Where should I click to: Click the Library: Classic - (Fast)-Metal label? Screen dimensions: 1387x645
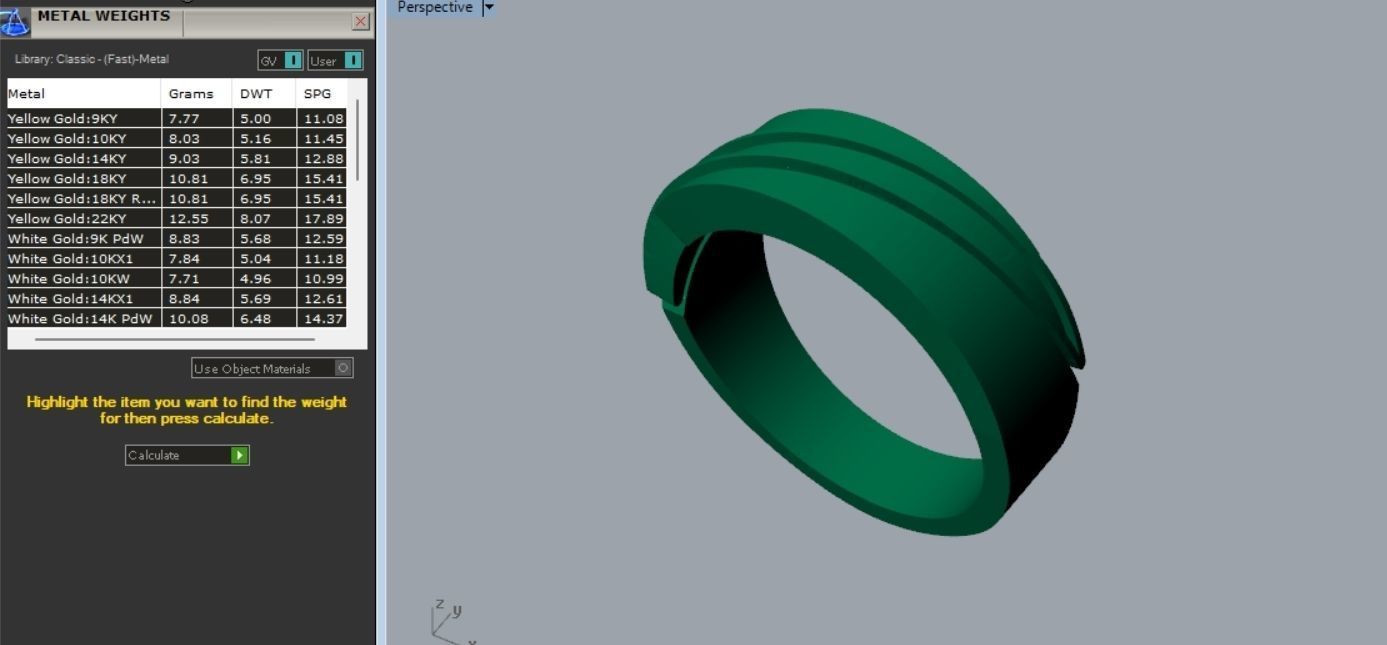pyautogui.click(x=92, y=60)
